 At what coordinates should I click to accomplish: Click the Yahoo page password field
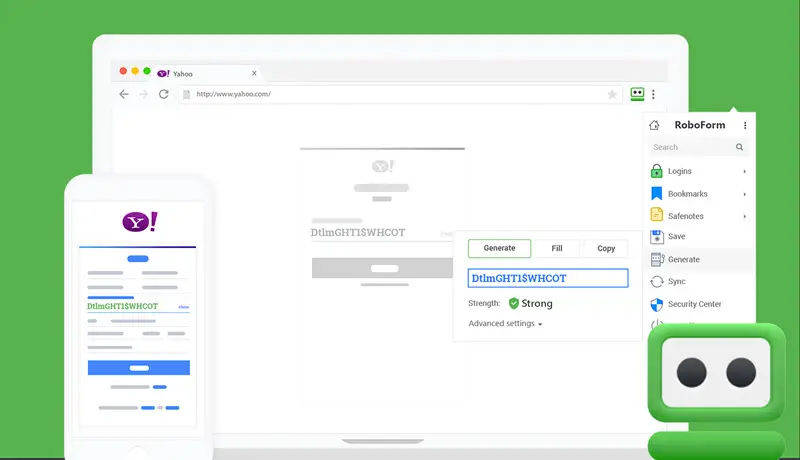pos(382,233)
